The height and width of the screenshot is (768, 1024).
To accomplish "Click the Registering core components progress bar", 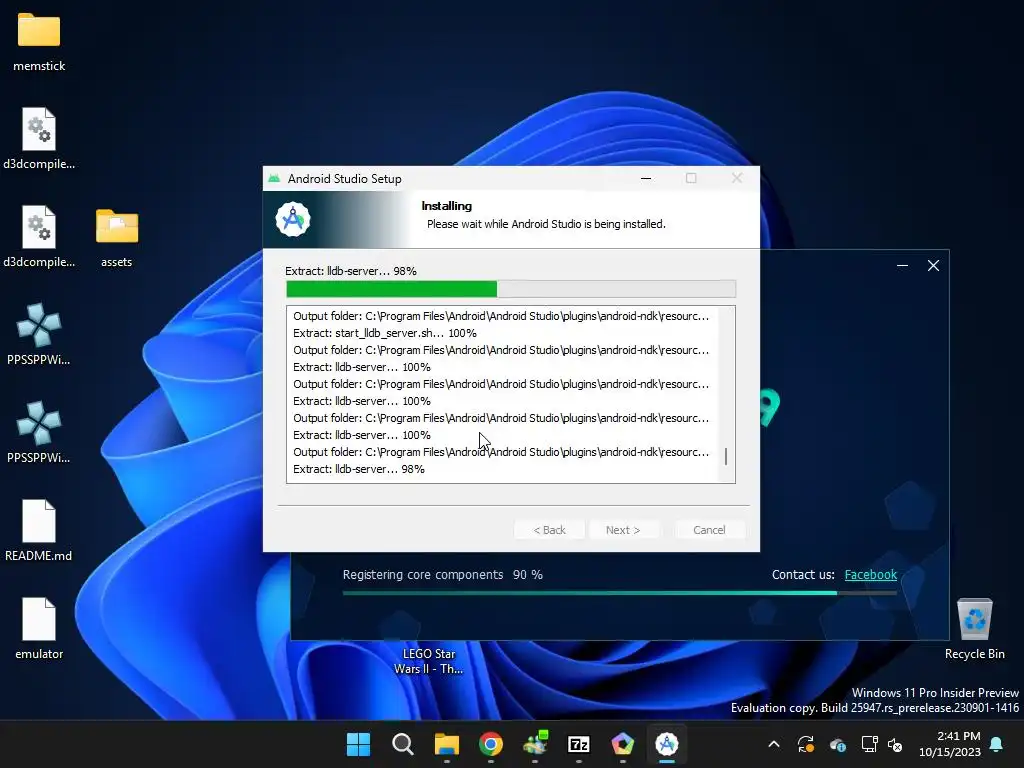I will pos(619,593).
